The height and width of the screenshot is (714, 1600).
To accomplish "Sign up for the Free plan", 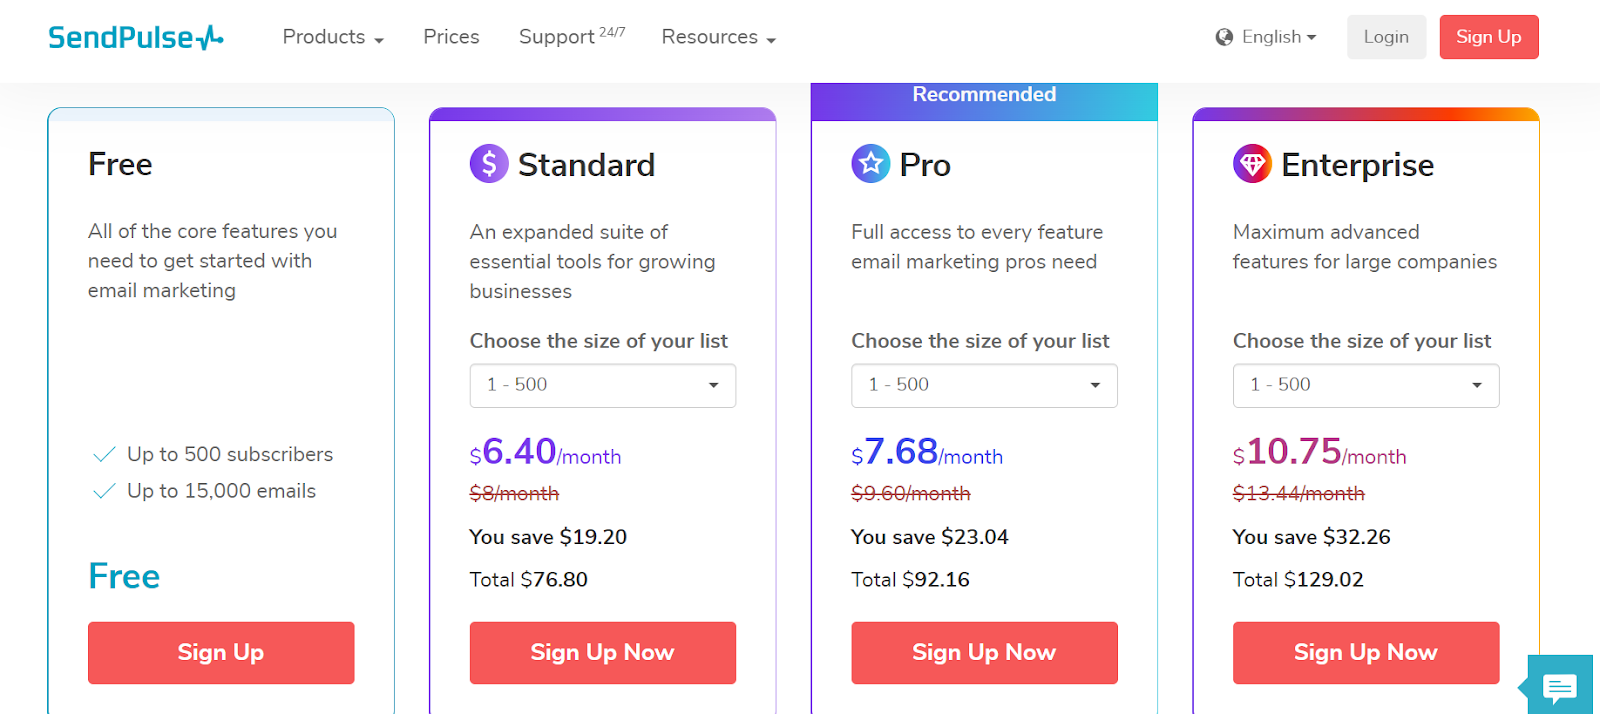I will (221, 652).
